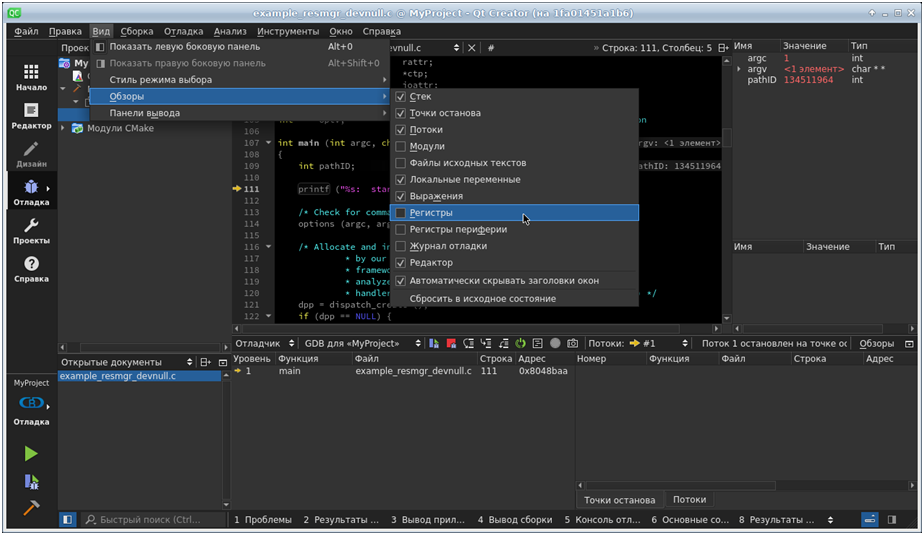Click the Start Debugging icon in sidebar
The height and width of the screenshot is (535, 924).
(31, 481)
